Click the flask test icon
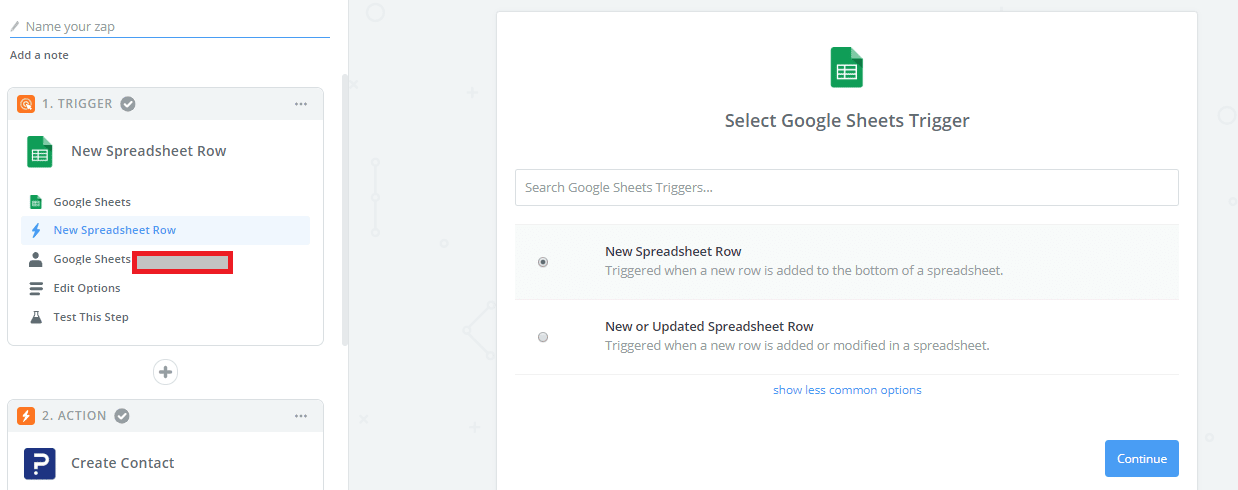Screen dimensions: 1238x490 [36, 317]
